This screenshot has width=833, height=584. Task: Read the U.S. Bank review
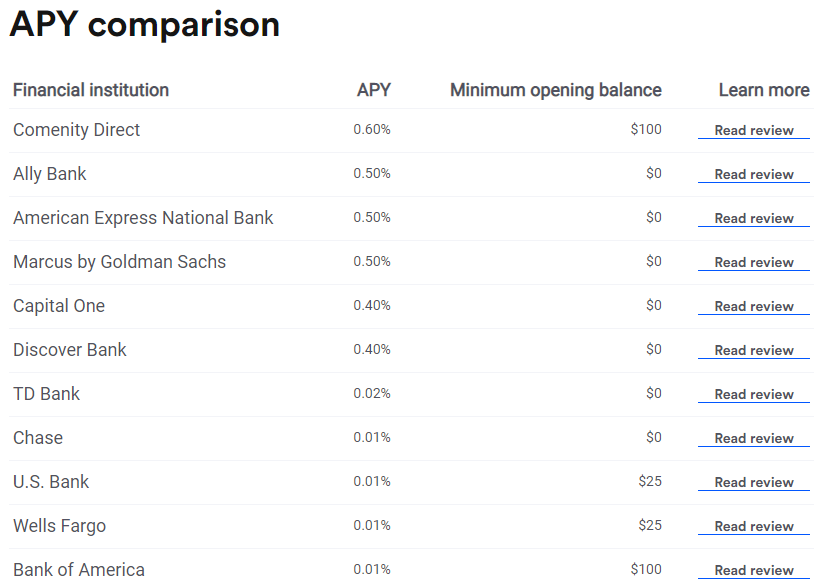[x=753, y=482]
